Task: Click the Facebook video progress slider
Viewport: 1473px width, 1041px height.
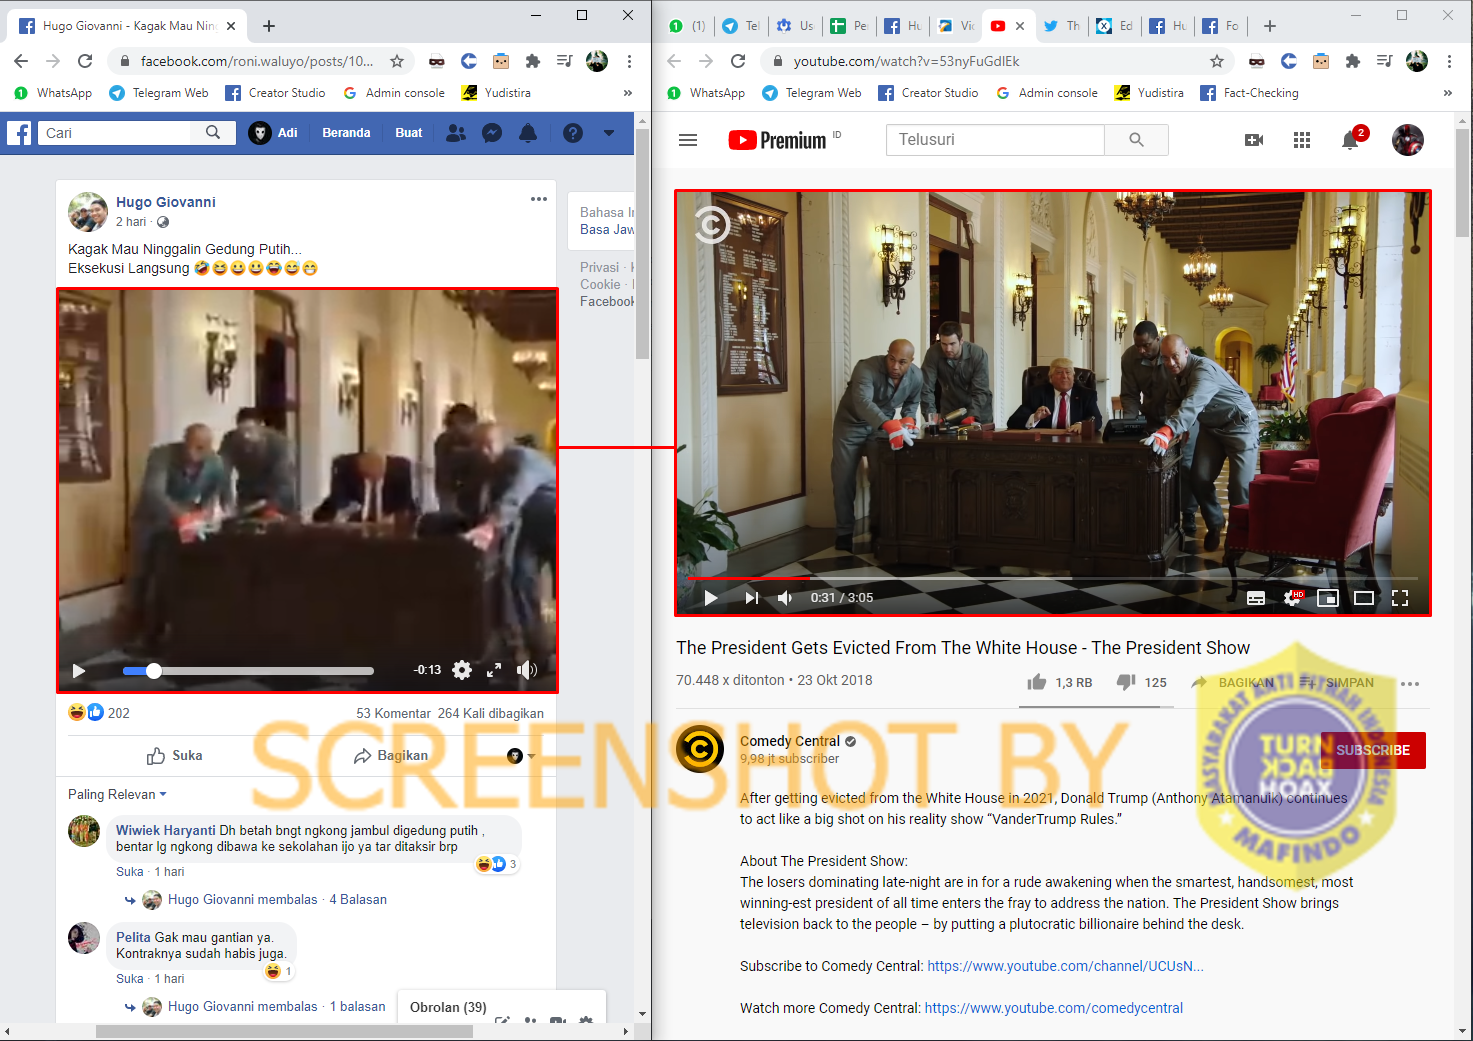Action: (248, 671)
